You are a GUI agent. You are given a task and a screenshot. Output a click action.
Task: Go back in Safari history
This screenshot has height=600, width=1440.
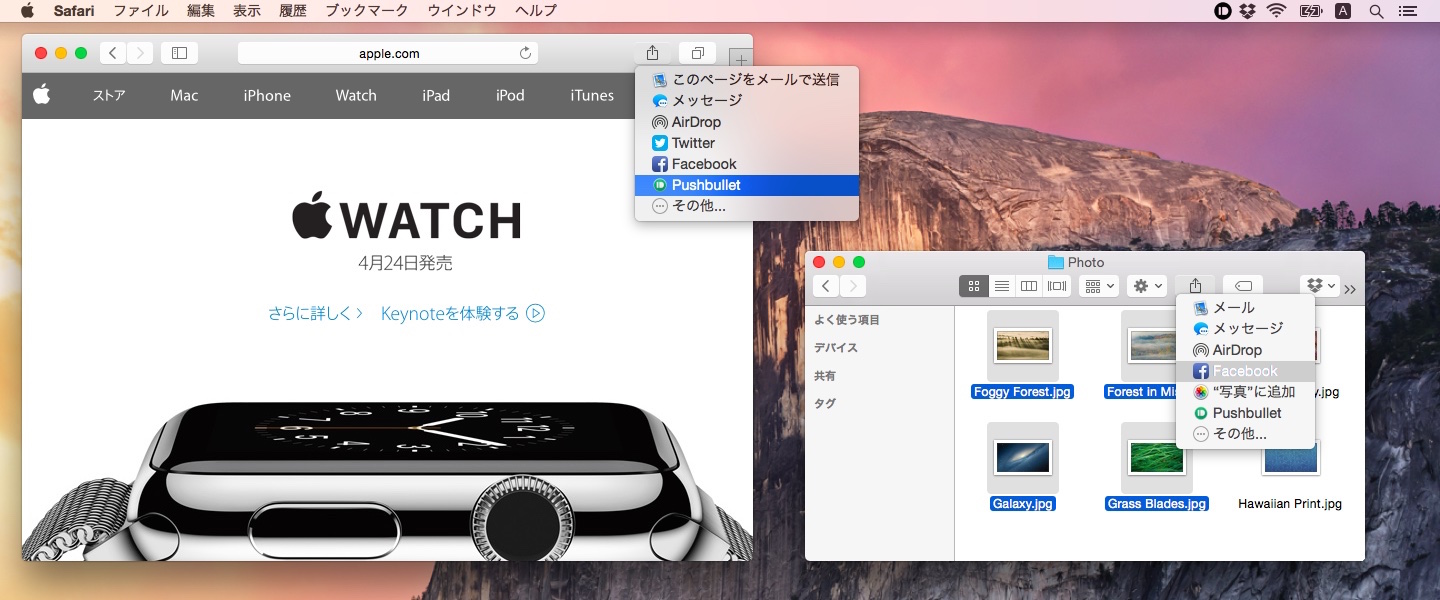click(113, 53)
